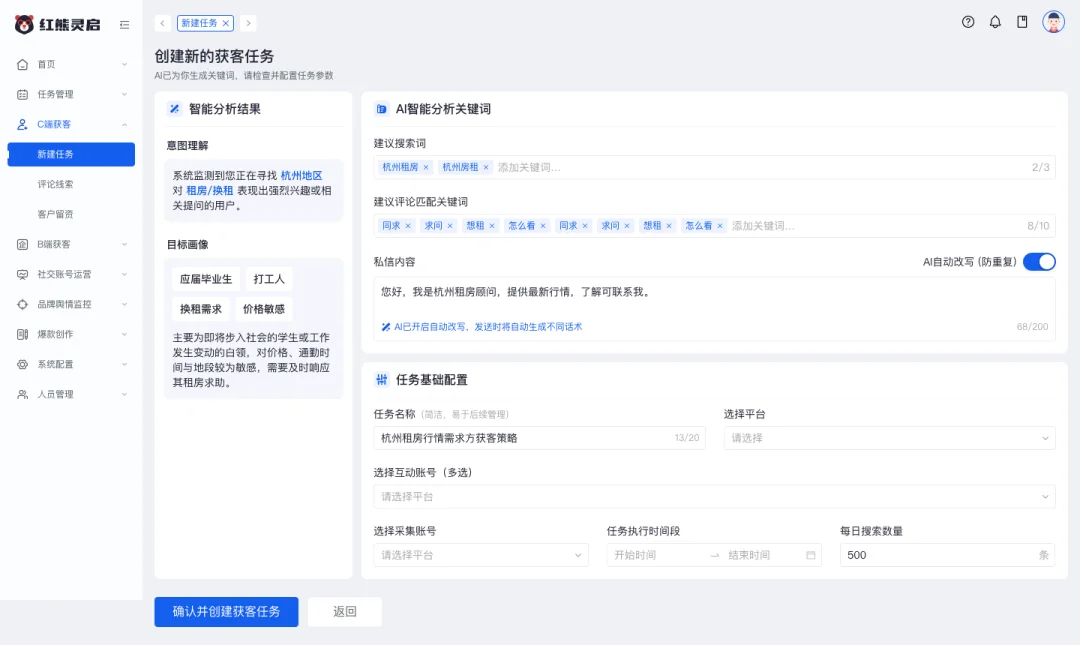Open the notification bell icon
The height and width of the screenshot is (645, 1080).
(995, 21)
